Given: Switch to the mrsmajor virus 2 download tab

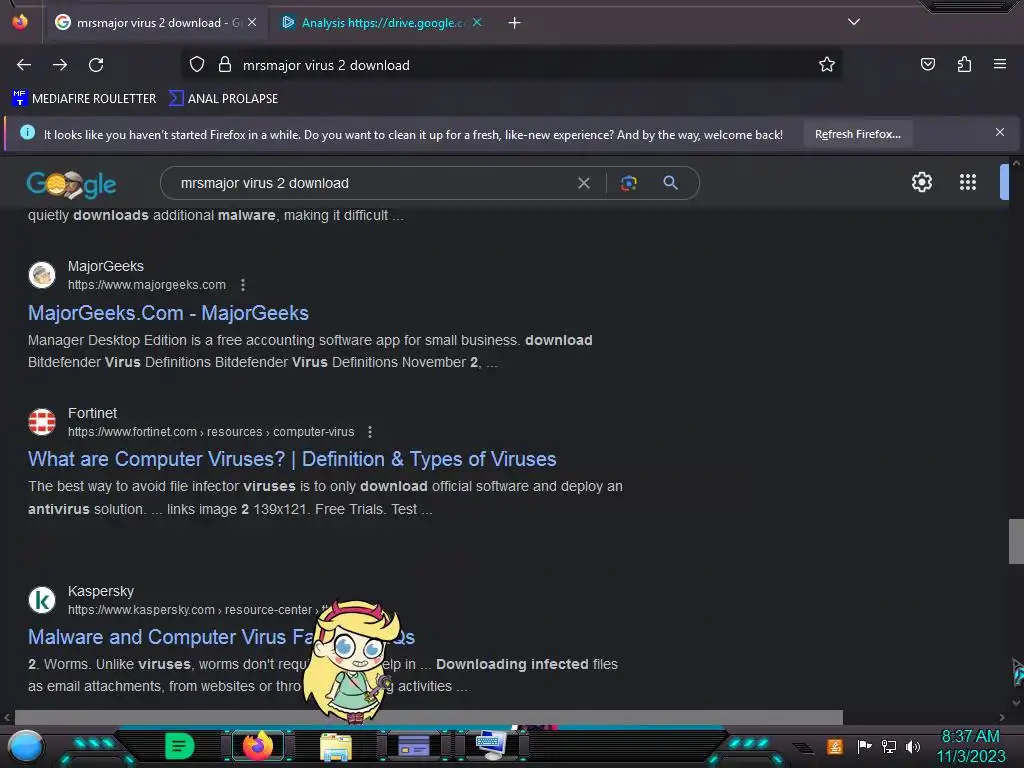Looking at the screenshot, I should tap(157, 23).
